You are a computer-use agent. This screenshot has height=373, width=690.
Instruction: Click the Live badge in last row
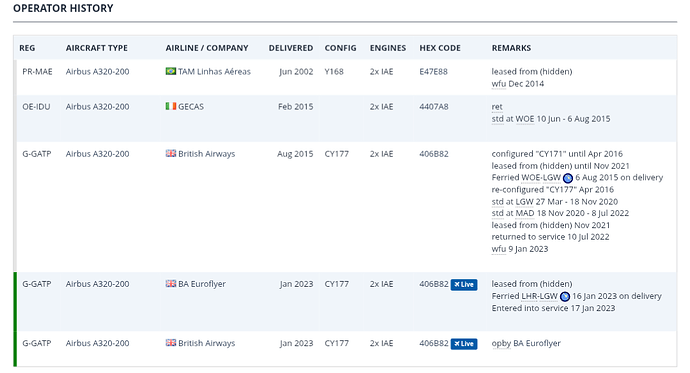pos(464,344)
